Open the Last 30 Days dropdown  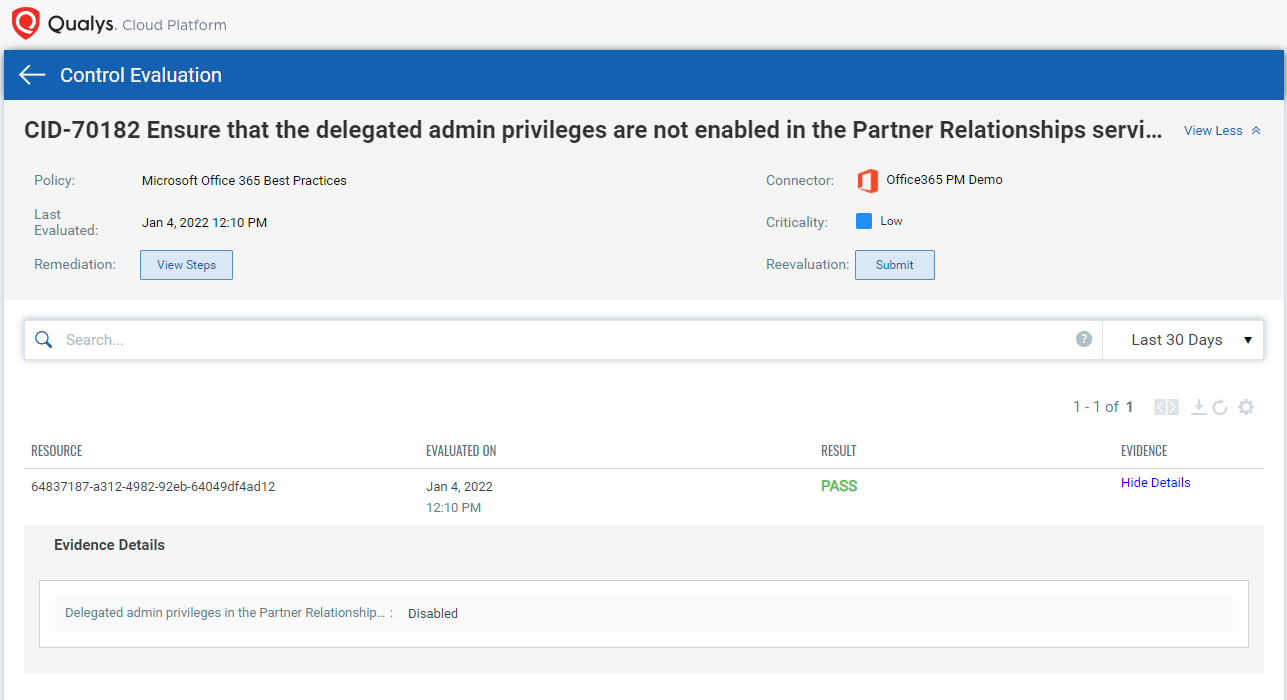pyautogui.click(x=1183, y=340)
